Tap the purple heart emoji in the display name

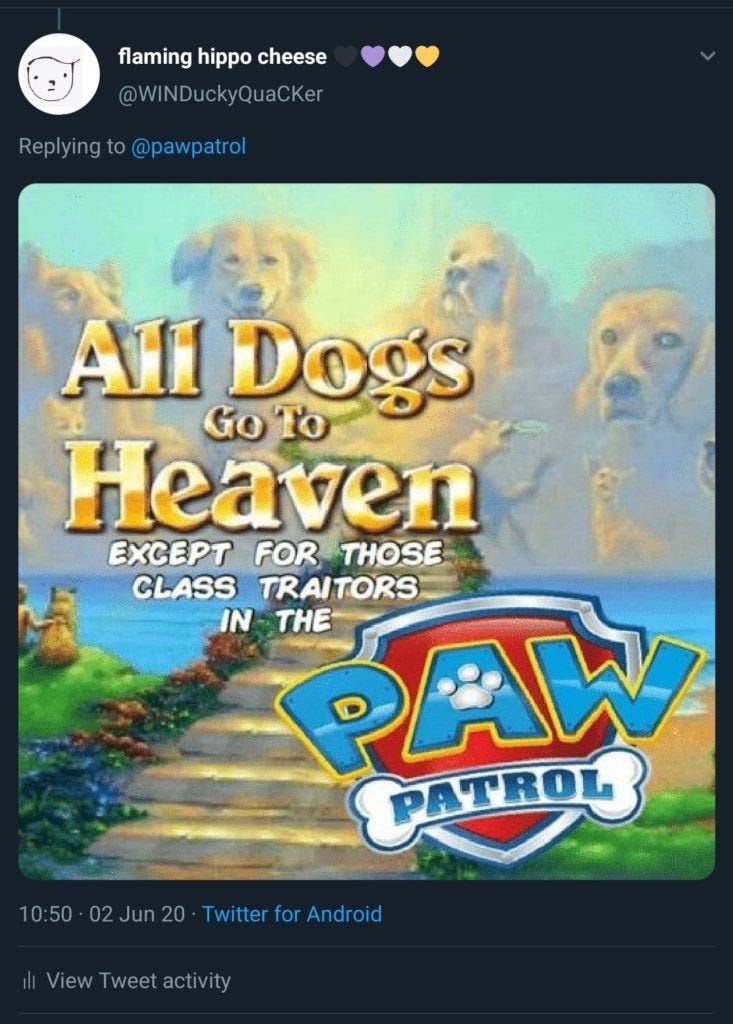[x=373, y=57]
